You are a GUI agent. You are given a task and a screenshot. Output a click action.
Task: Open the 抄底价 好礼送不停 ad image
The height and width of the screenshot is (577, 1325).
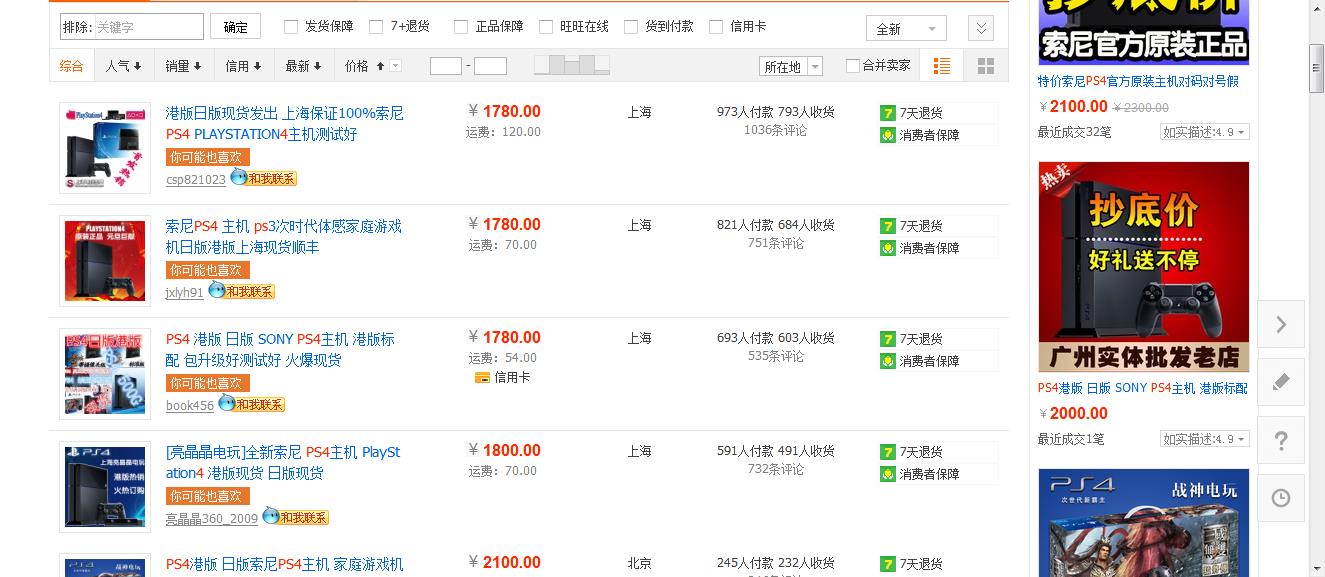point(1144,267)
